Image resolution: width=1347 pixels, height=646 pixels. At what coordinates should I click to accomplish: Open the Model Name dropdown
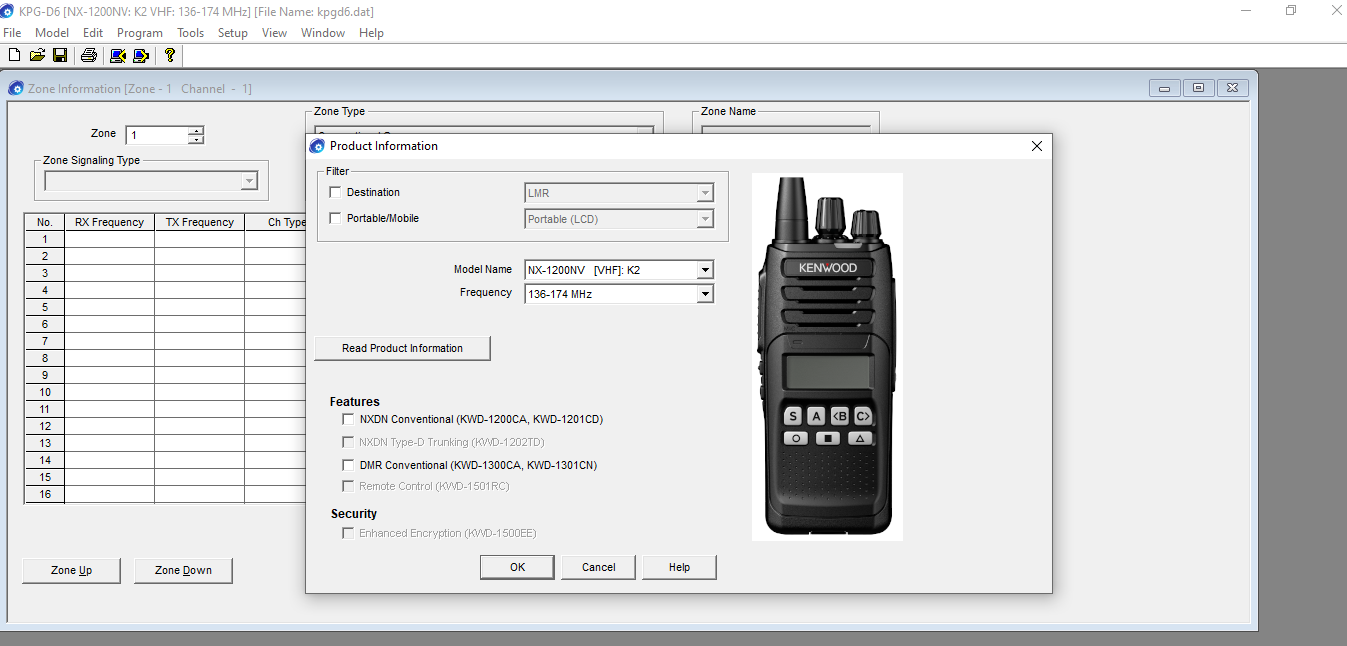tap(705, 270)
